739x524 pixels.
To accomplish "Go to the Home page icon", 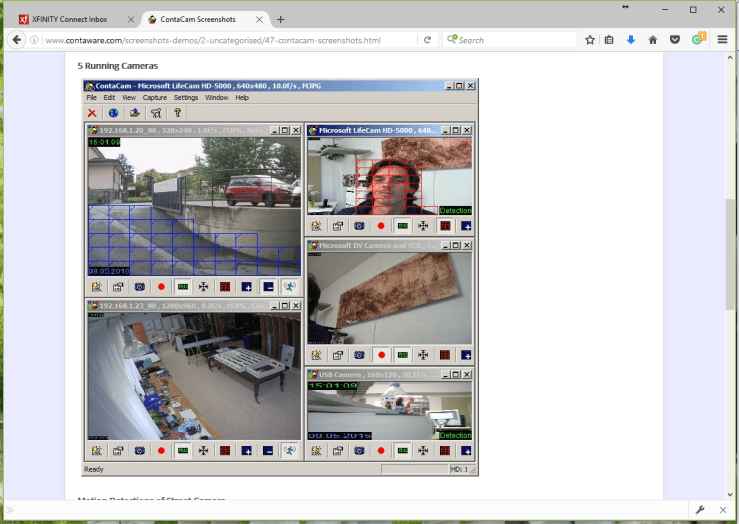I will click(653, 40).
